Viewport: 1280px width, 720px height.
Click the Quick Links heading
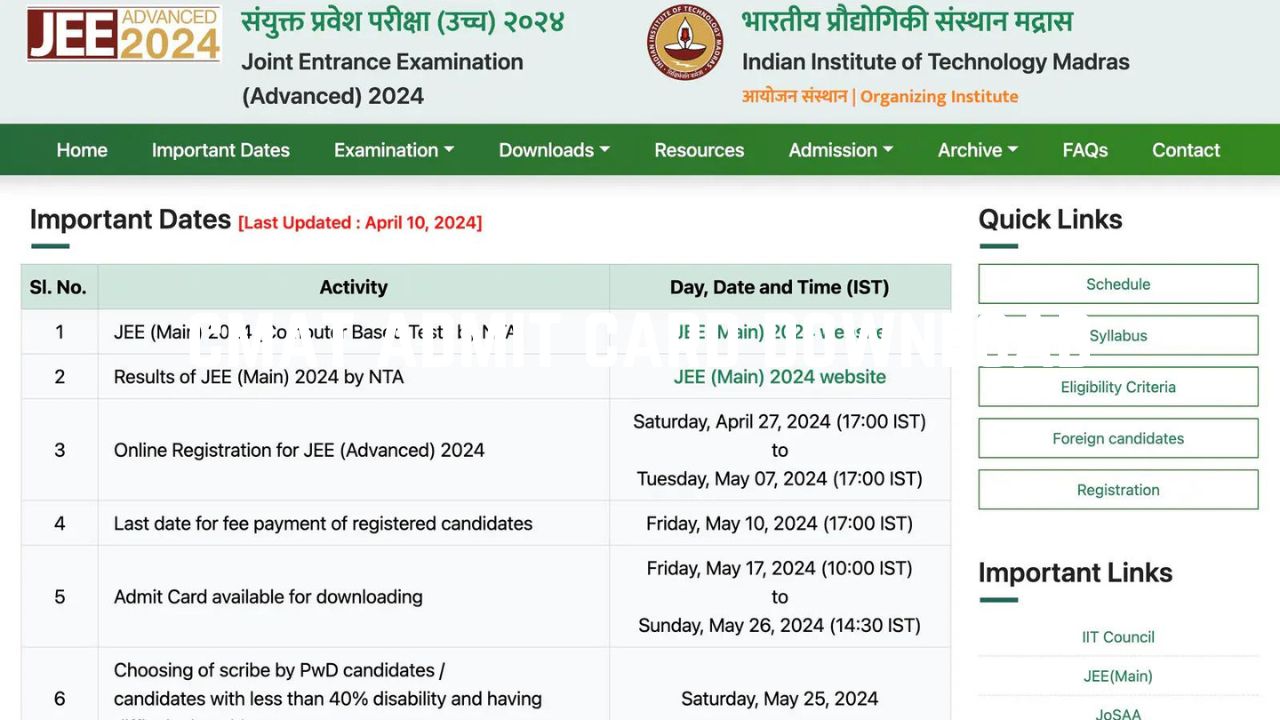(1050, 219)
